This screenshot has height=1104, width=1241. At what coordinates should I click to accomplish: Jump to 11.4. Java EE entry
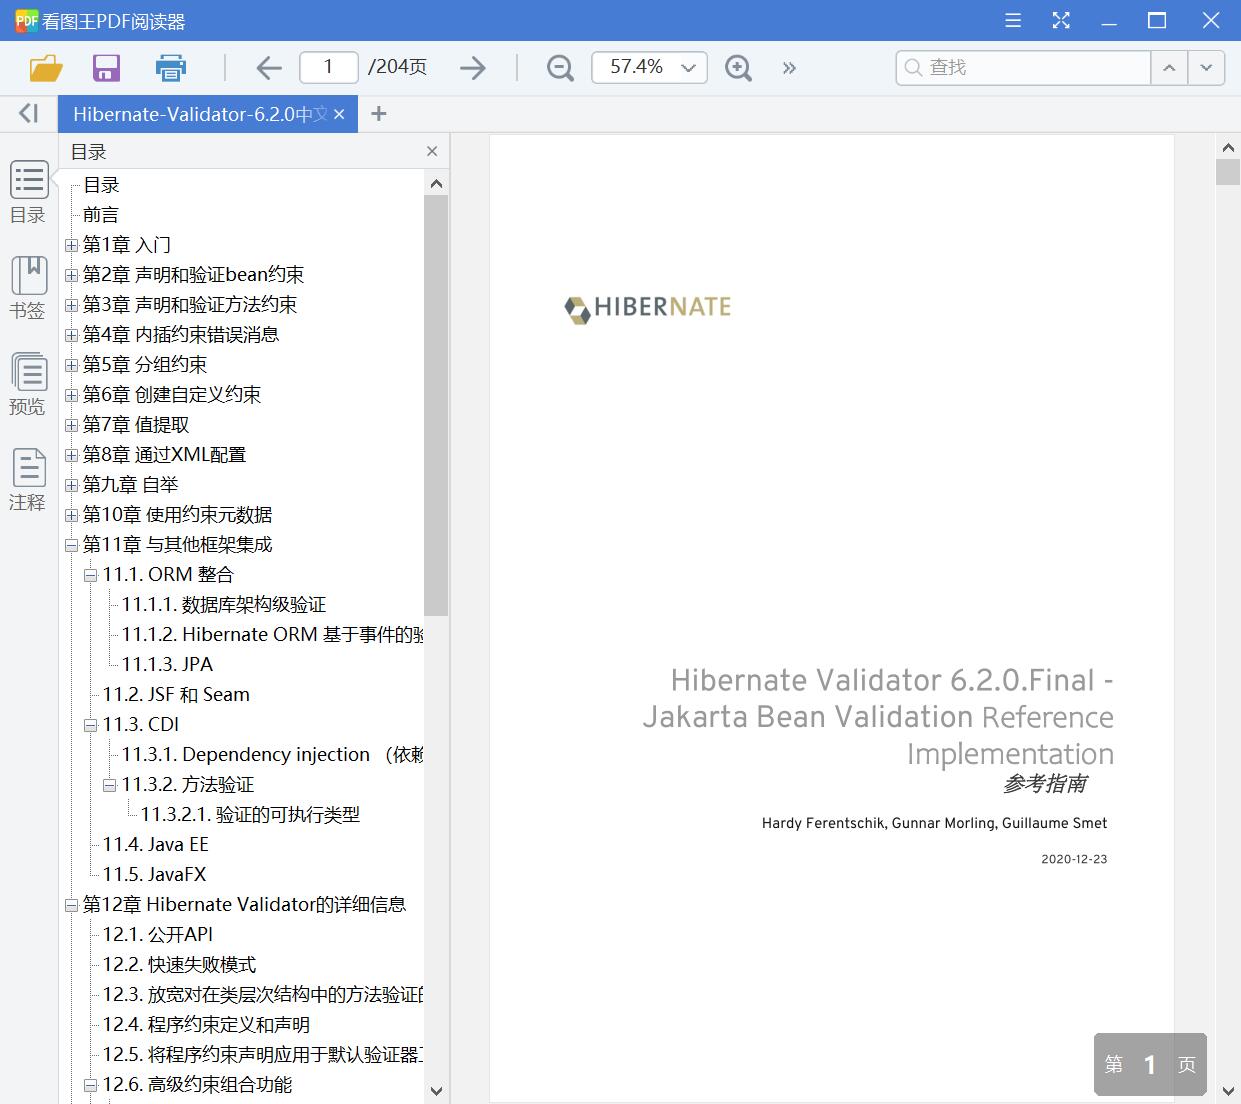point(155,845)
